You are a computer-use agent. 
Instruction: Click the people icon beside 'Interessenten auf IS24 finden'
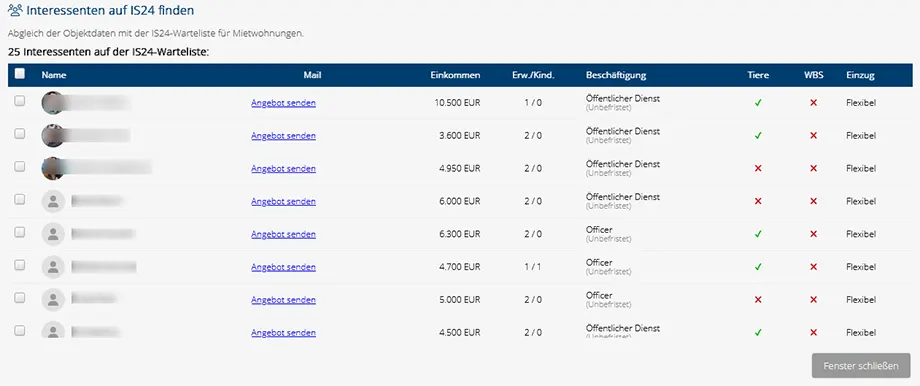coord(15,10)
